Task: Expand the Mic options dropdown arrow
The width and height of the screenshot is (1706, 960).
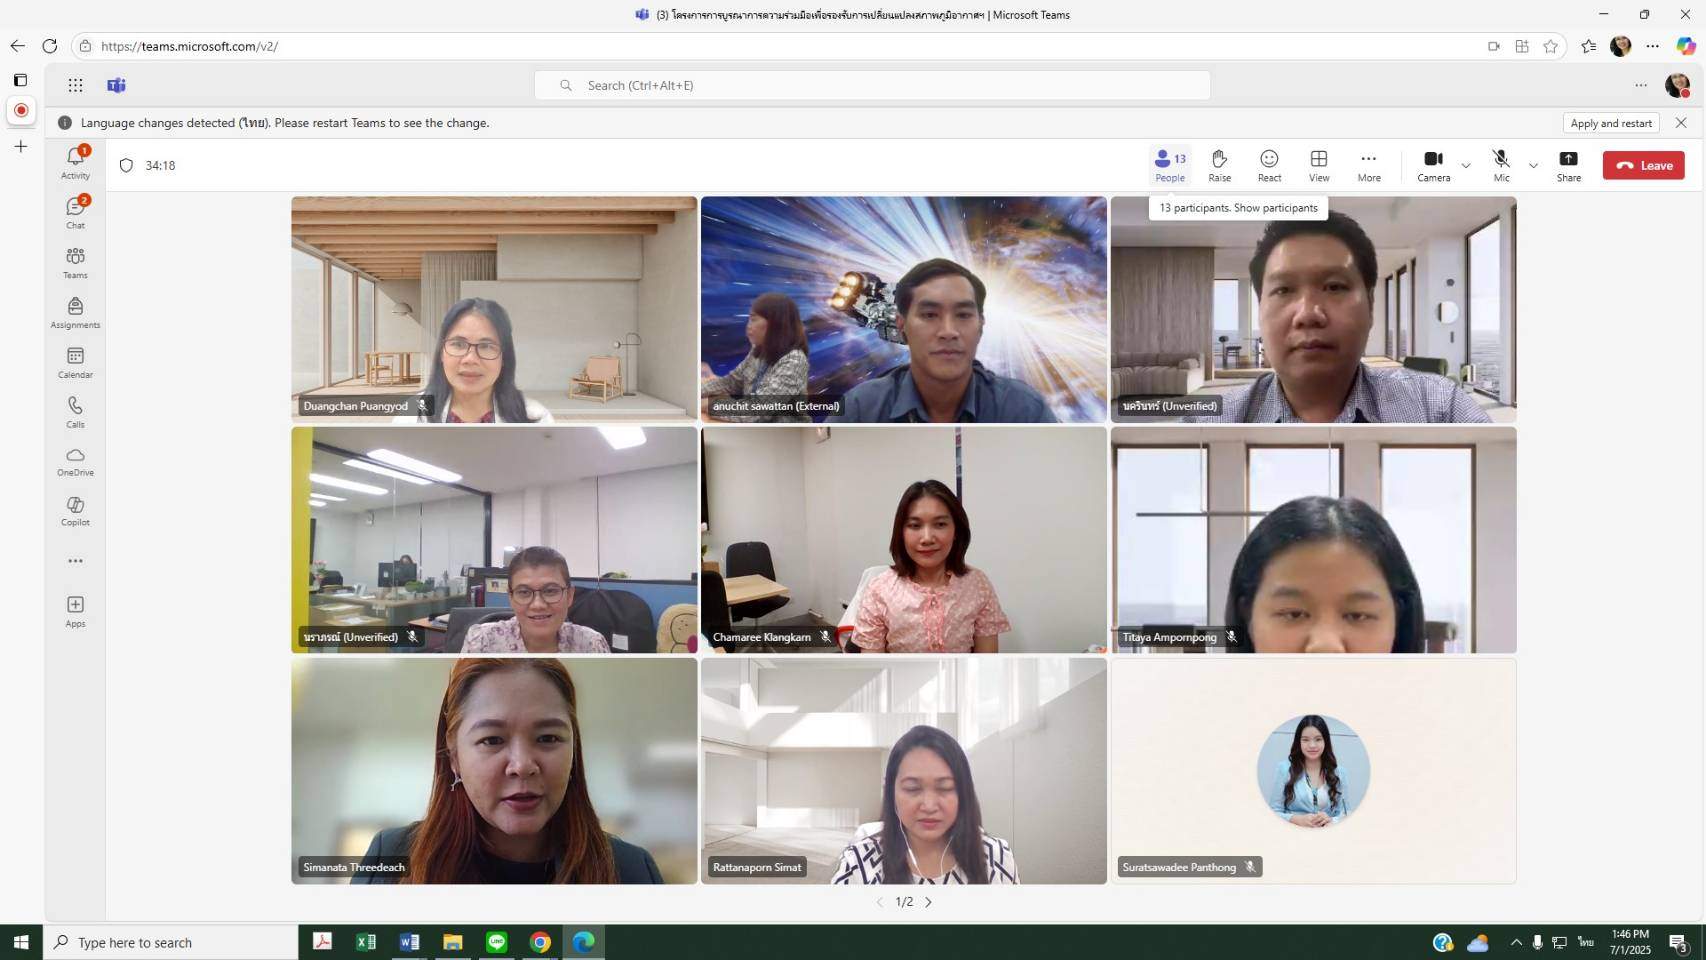Action: [x=1533, y=166]
